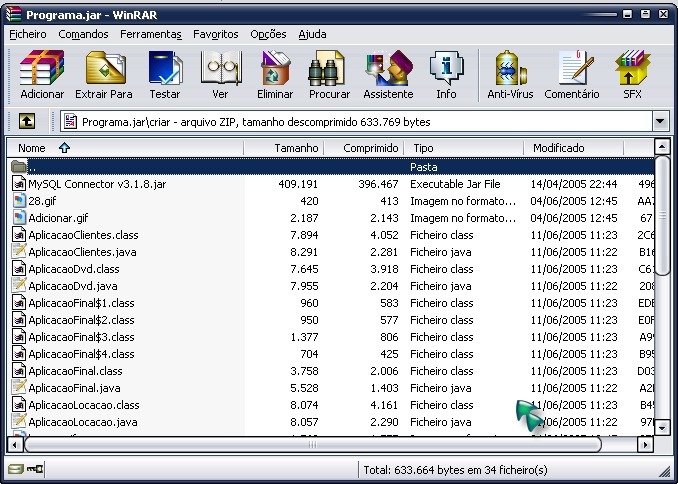Click the key password icon in status bar

pyautogui.click(x=35, y=469)
